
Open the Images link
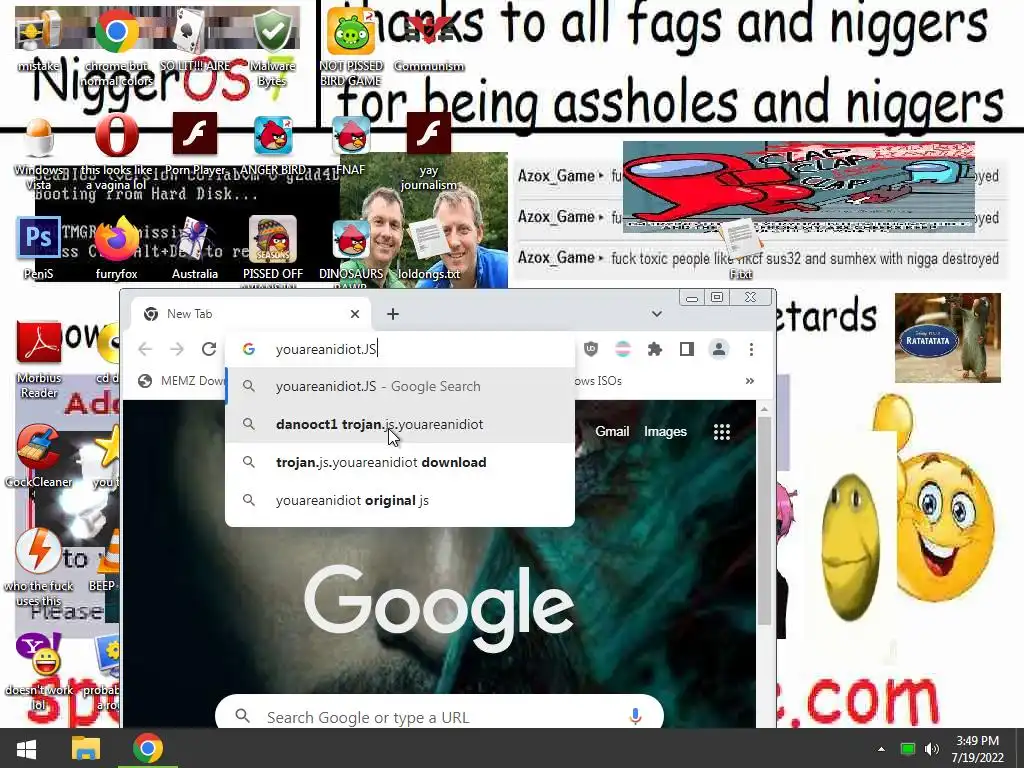click(x=665, y=432)
